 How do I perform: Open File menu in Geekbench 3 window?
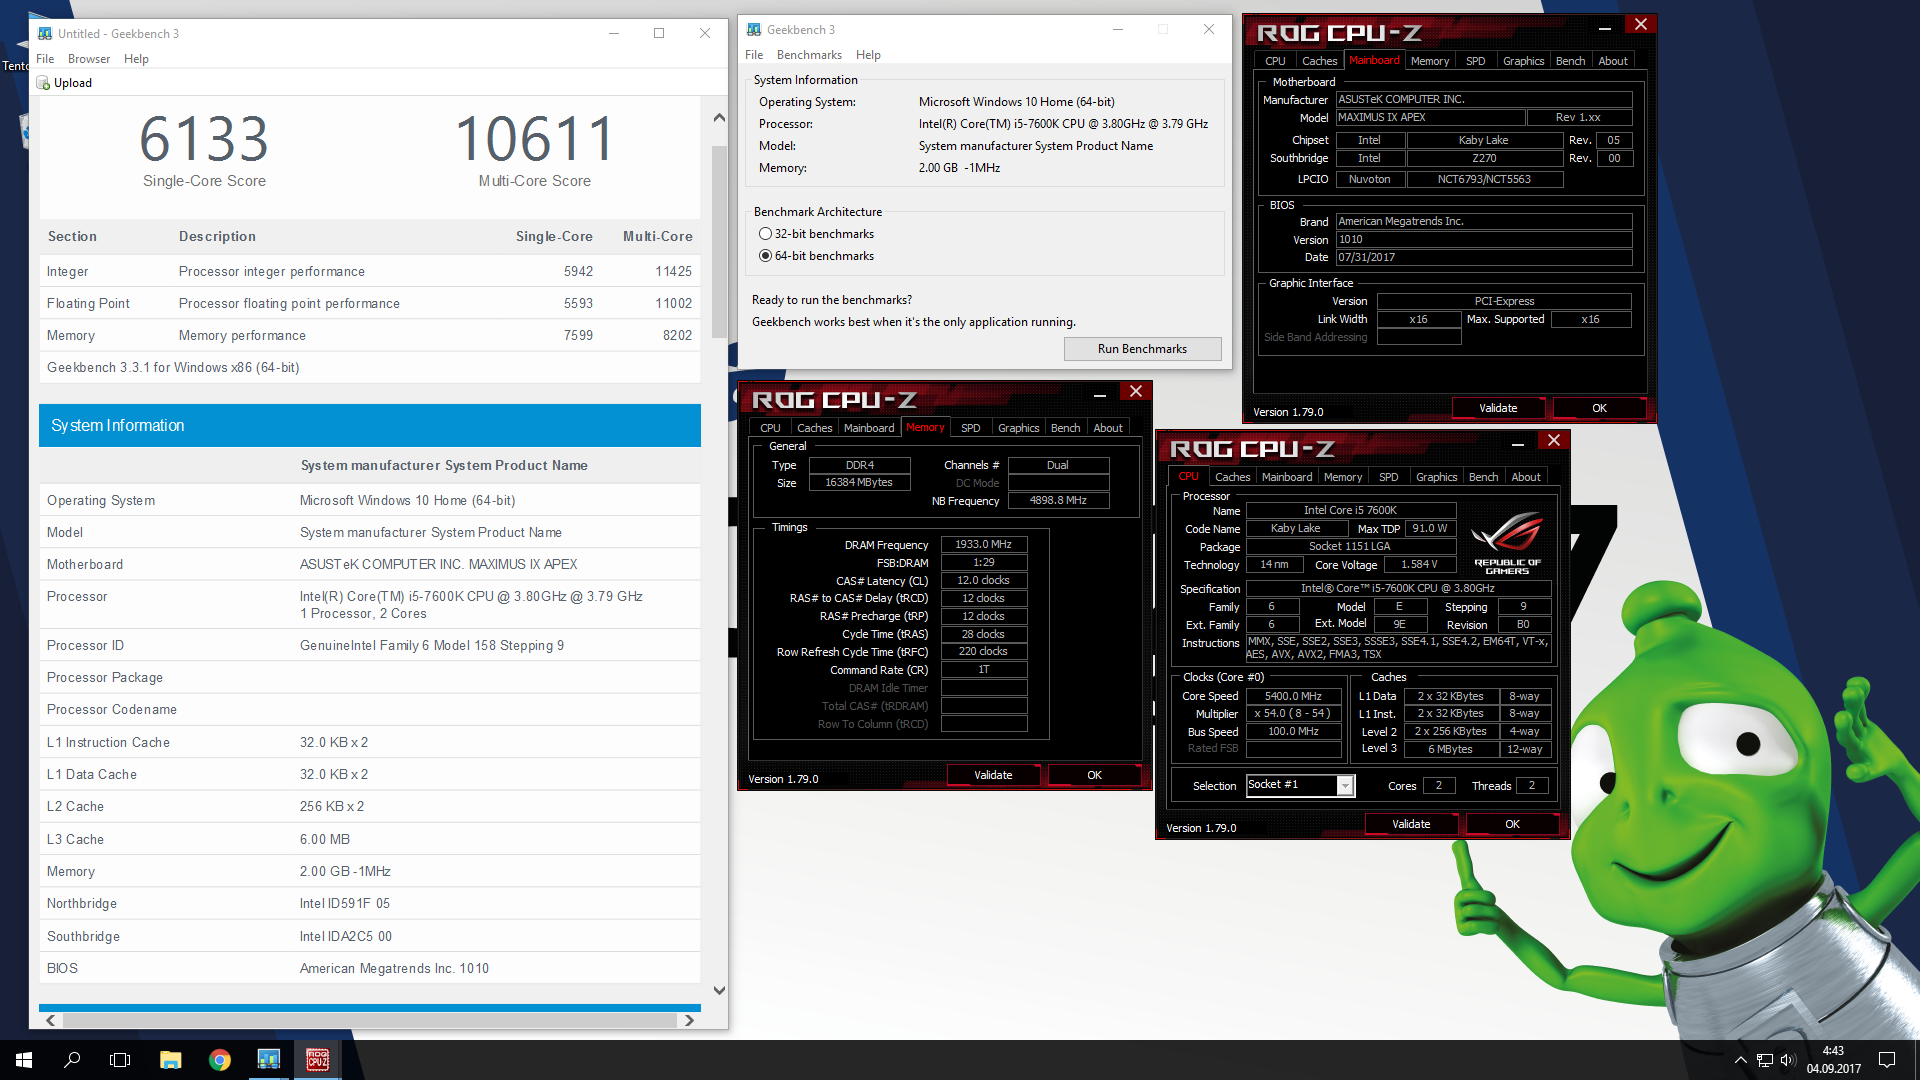click(x=754, y=55)
